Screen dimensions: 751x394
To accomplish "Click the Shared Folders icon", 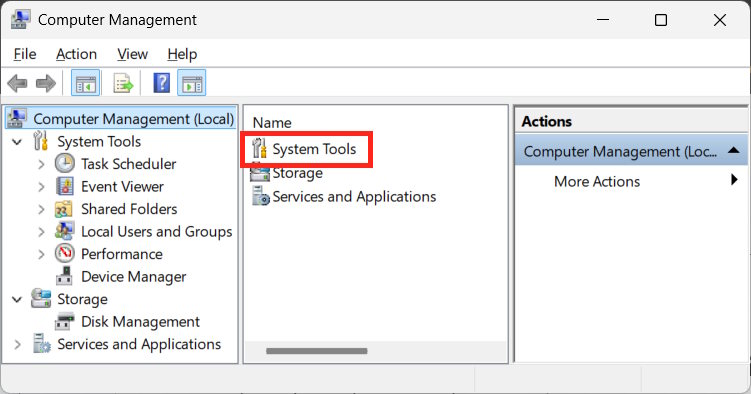I will coord(64,209).
